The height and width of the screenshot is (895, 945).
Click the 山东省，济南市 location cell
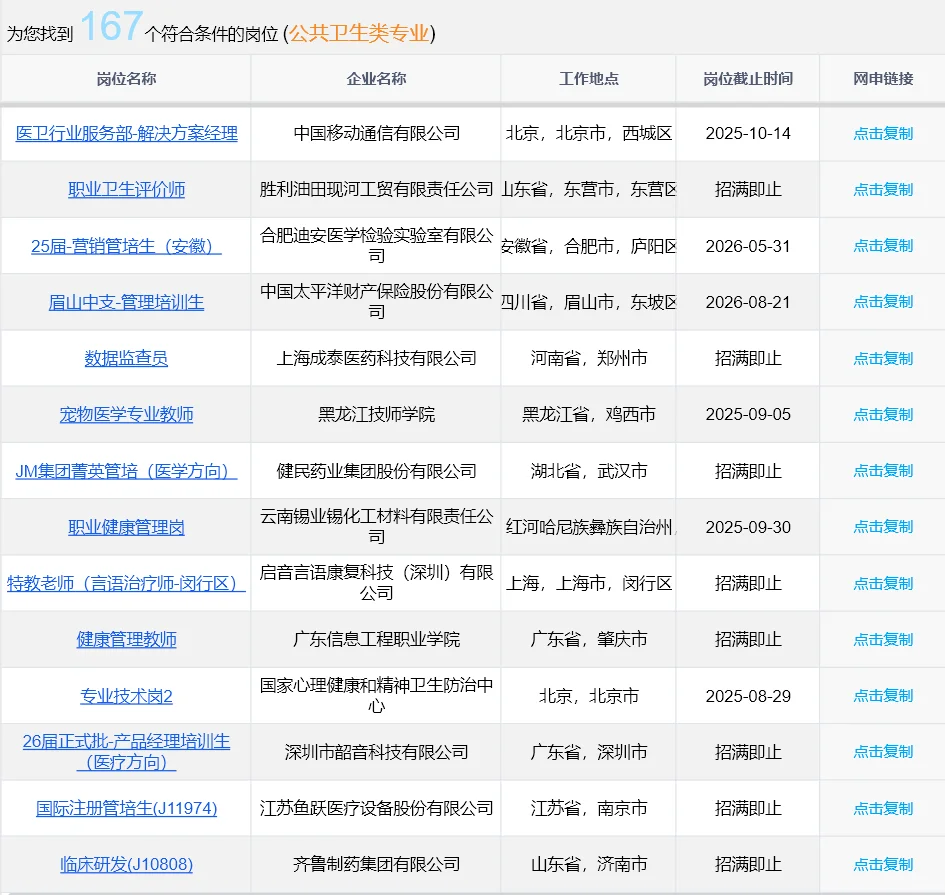click(589, 864)
